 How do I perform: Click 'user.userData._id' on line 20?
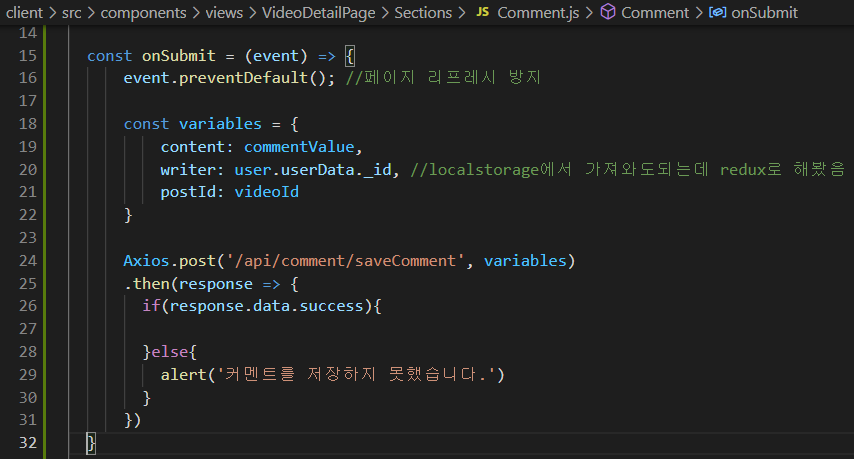(x=313, y=170)
